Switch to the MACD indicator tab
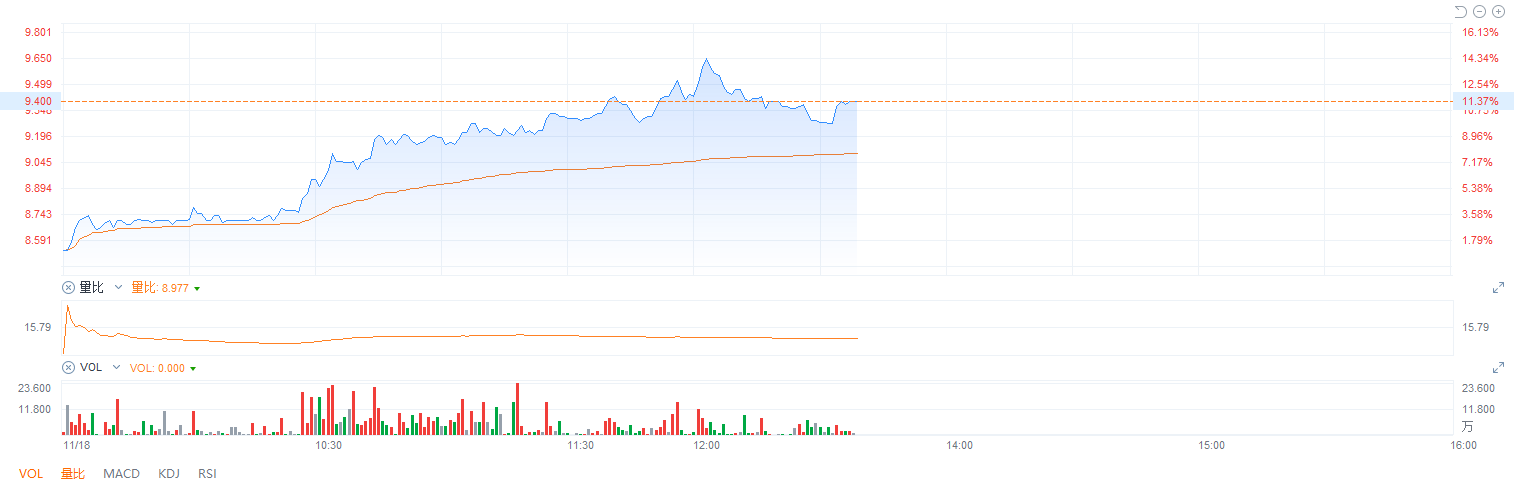Viewport: 1514px width, 492px height. [x=121, y=473]
